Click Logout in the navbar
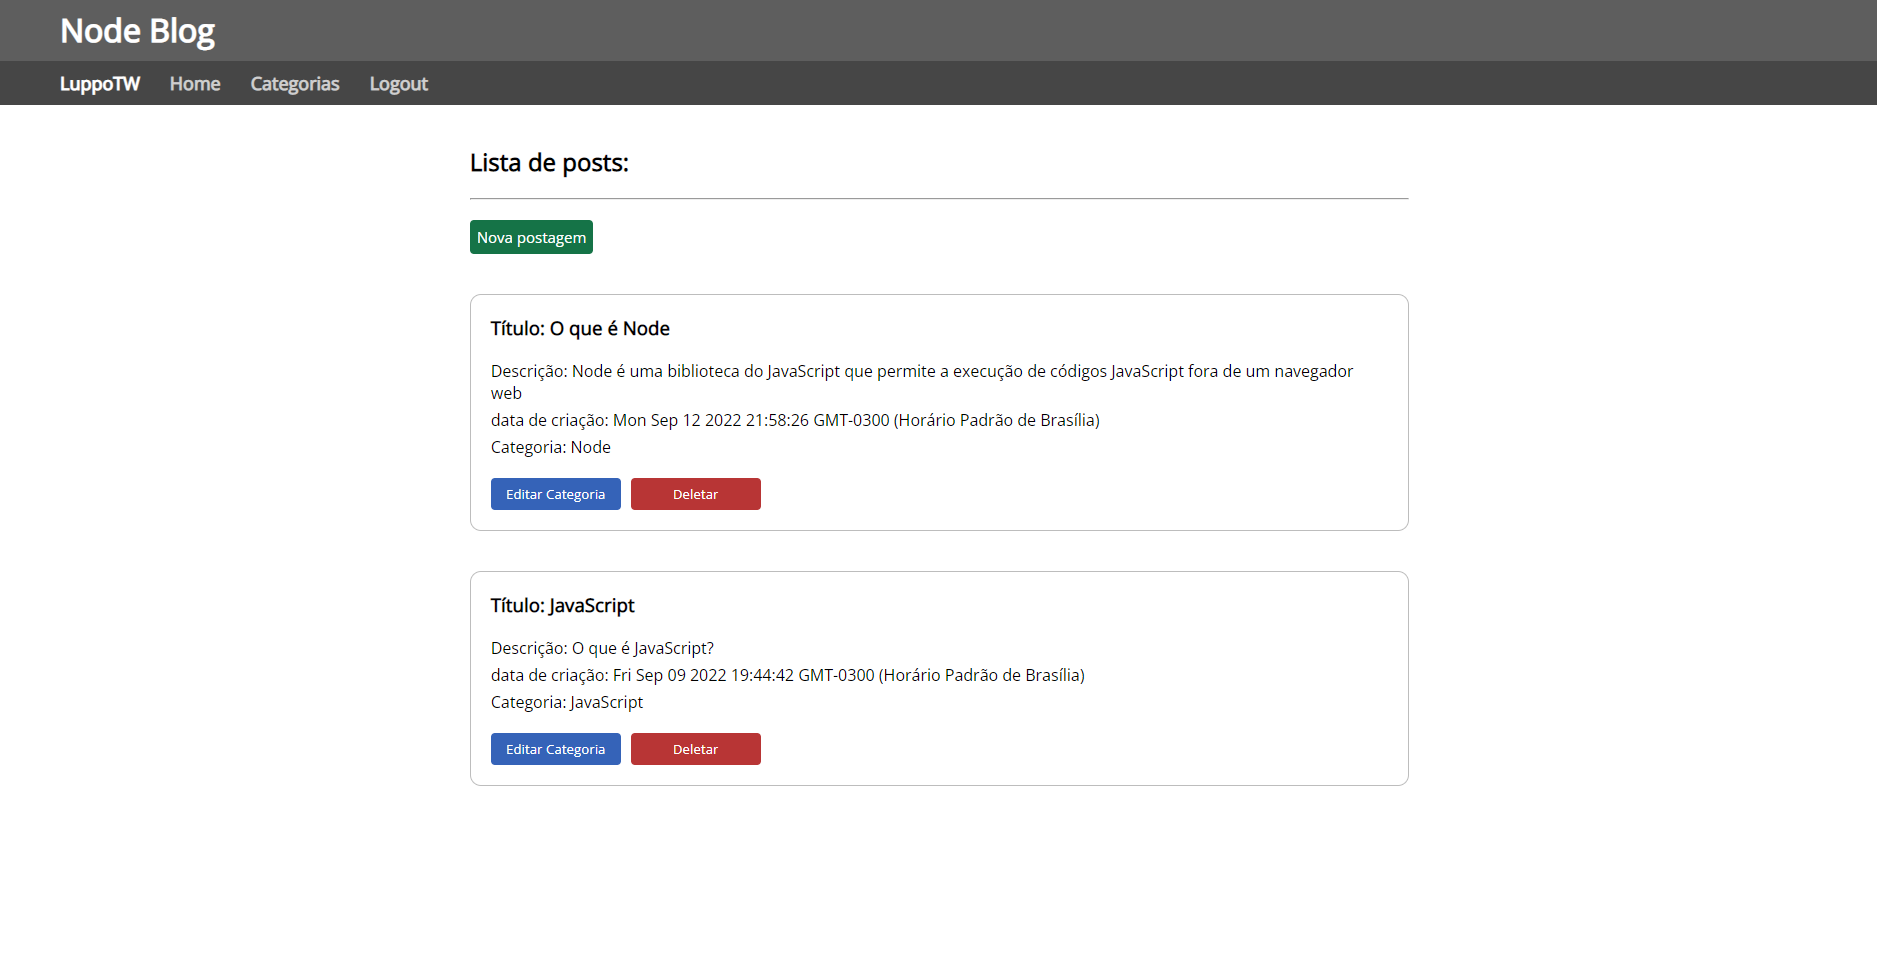 (x=398, y=83)
